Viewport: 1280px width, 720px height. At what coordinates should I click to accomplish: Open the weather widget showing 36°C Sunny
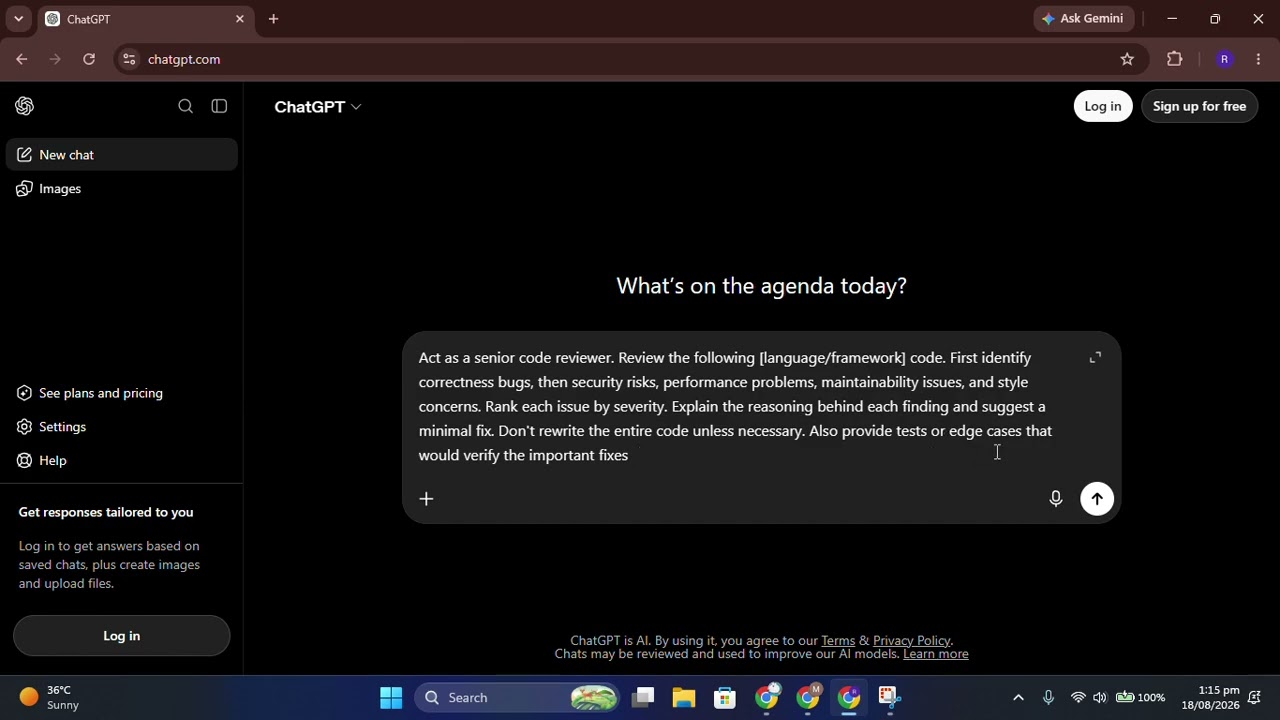click(50, 698)
